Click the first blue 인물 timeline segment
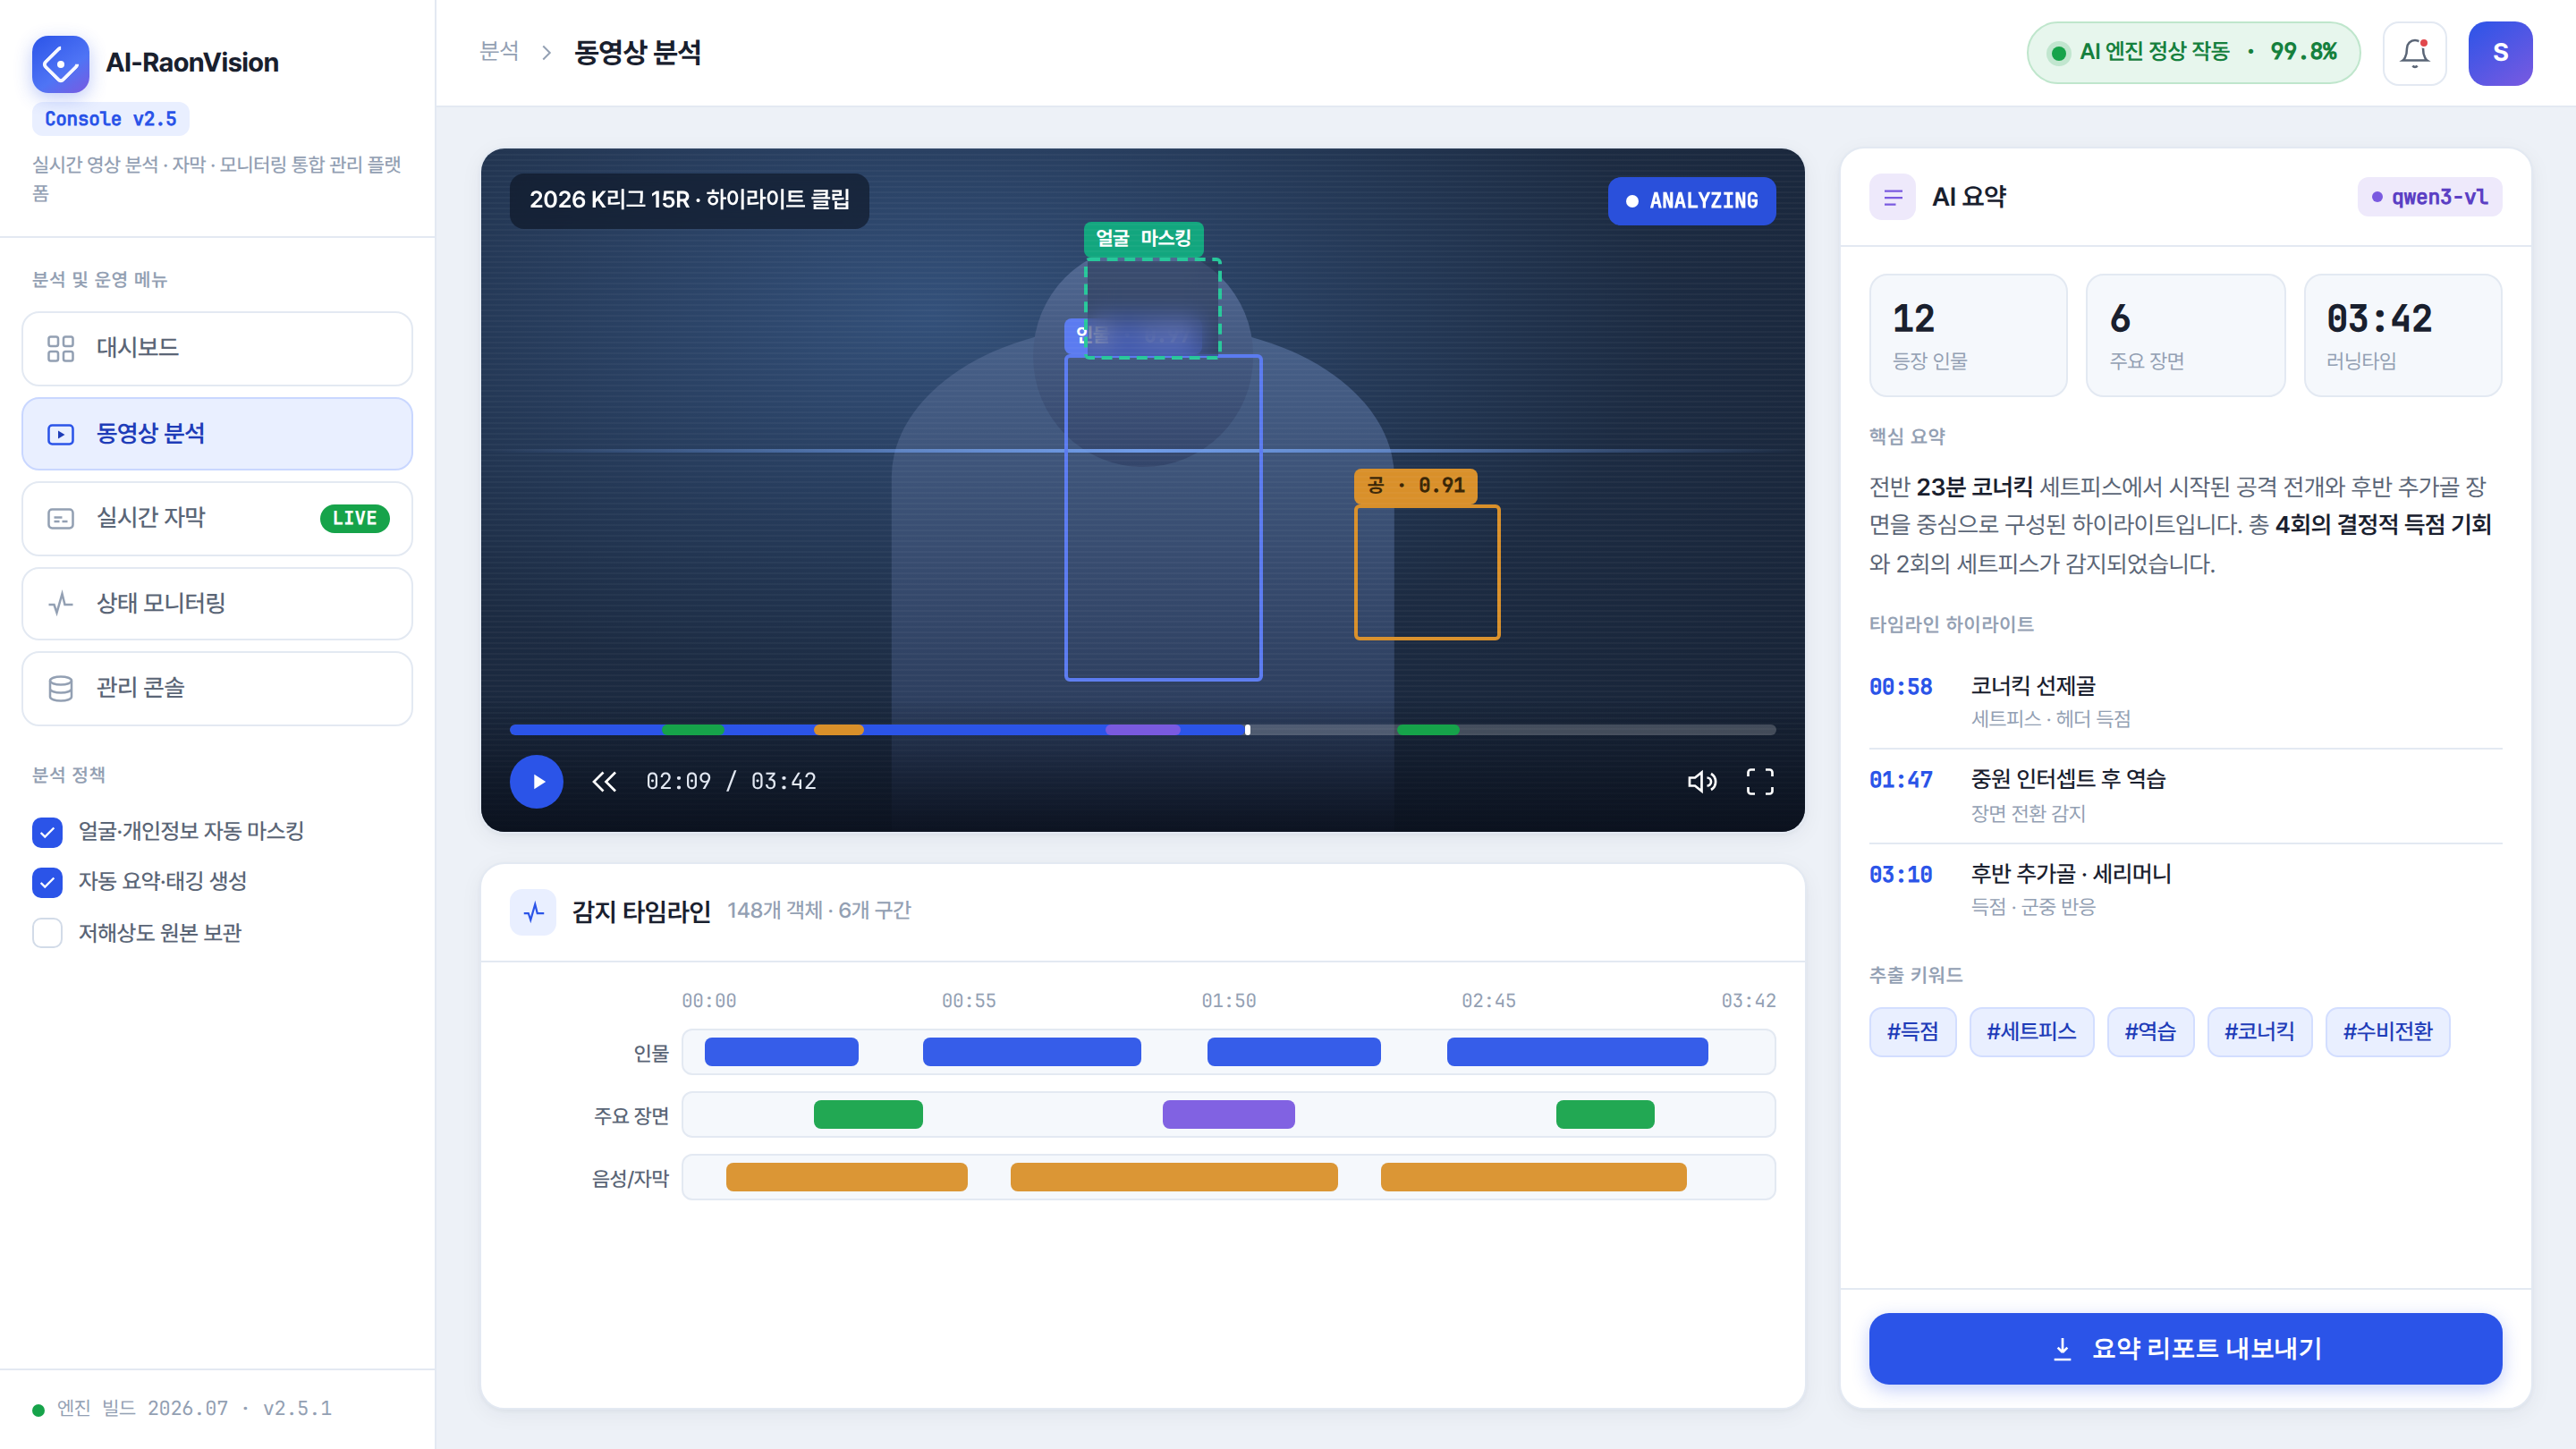The height and width of the screenshot is (1449, 2576). pos(781,1052)
